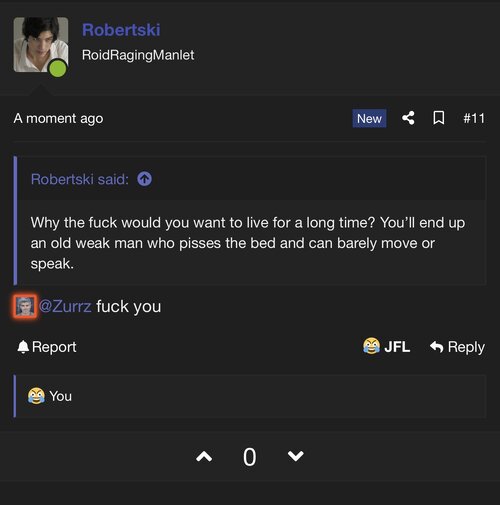Image resolution: width=500 pixels, height=505 pixels.
Task: Open the share post icon
Action: [x=408, y=118]
